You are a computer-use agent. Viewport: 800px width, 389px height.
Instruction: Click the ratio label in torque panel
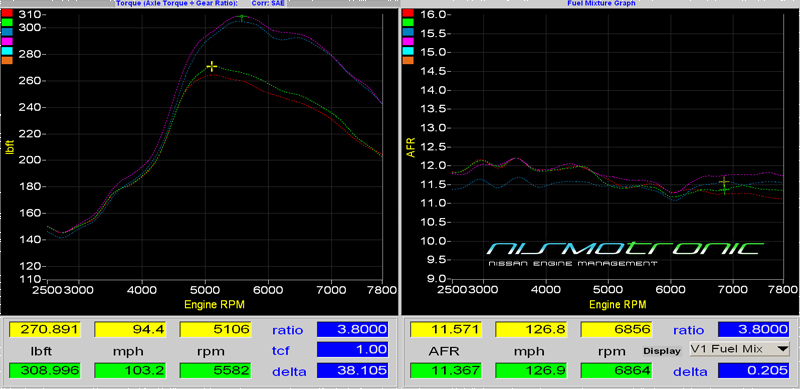[x=287, y=330]
